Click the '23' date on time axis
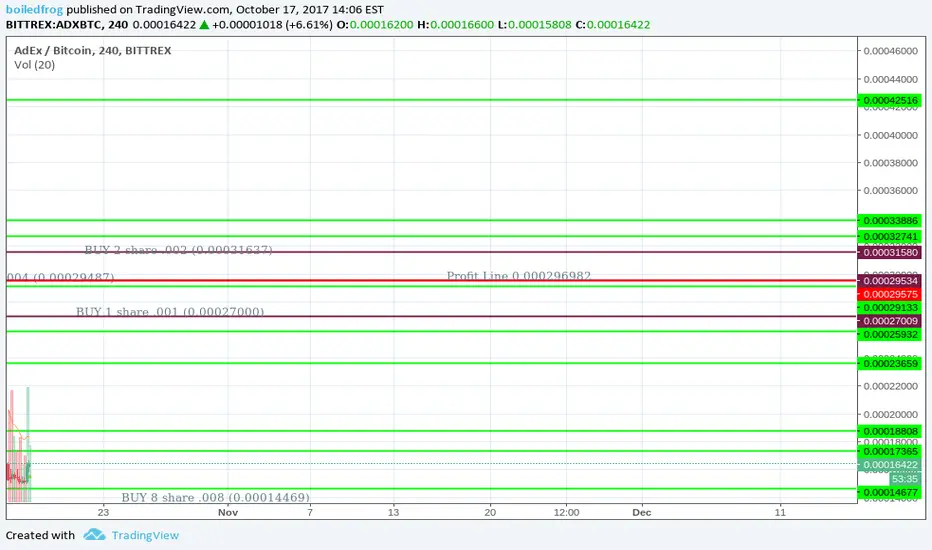Image resolution: width=932 pixels, height=550 pixels. (103, 512)
